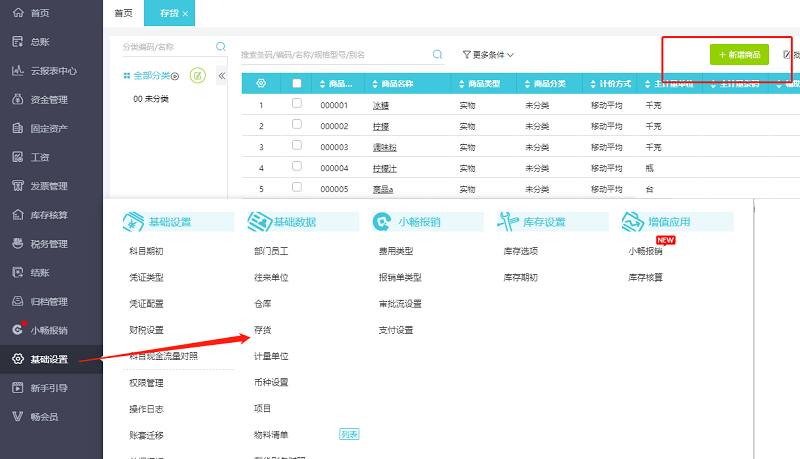The image size is (800, 459).
Task: Open 归档管理 sidebar icon
Action: click(x=18, y=301)
